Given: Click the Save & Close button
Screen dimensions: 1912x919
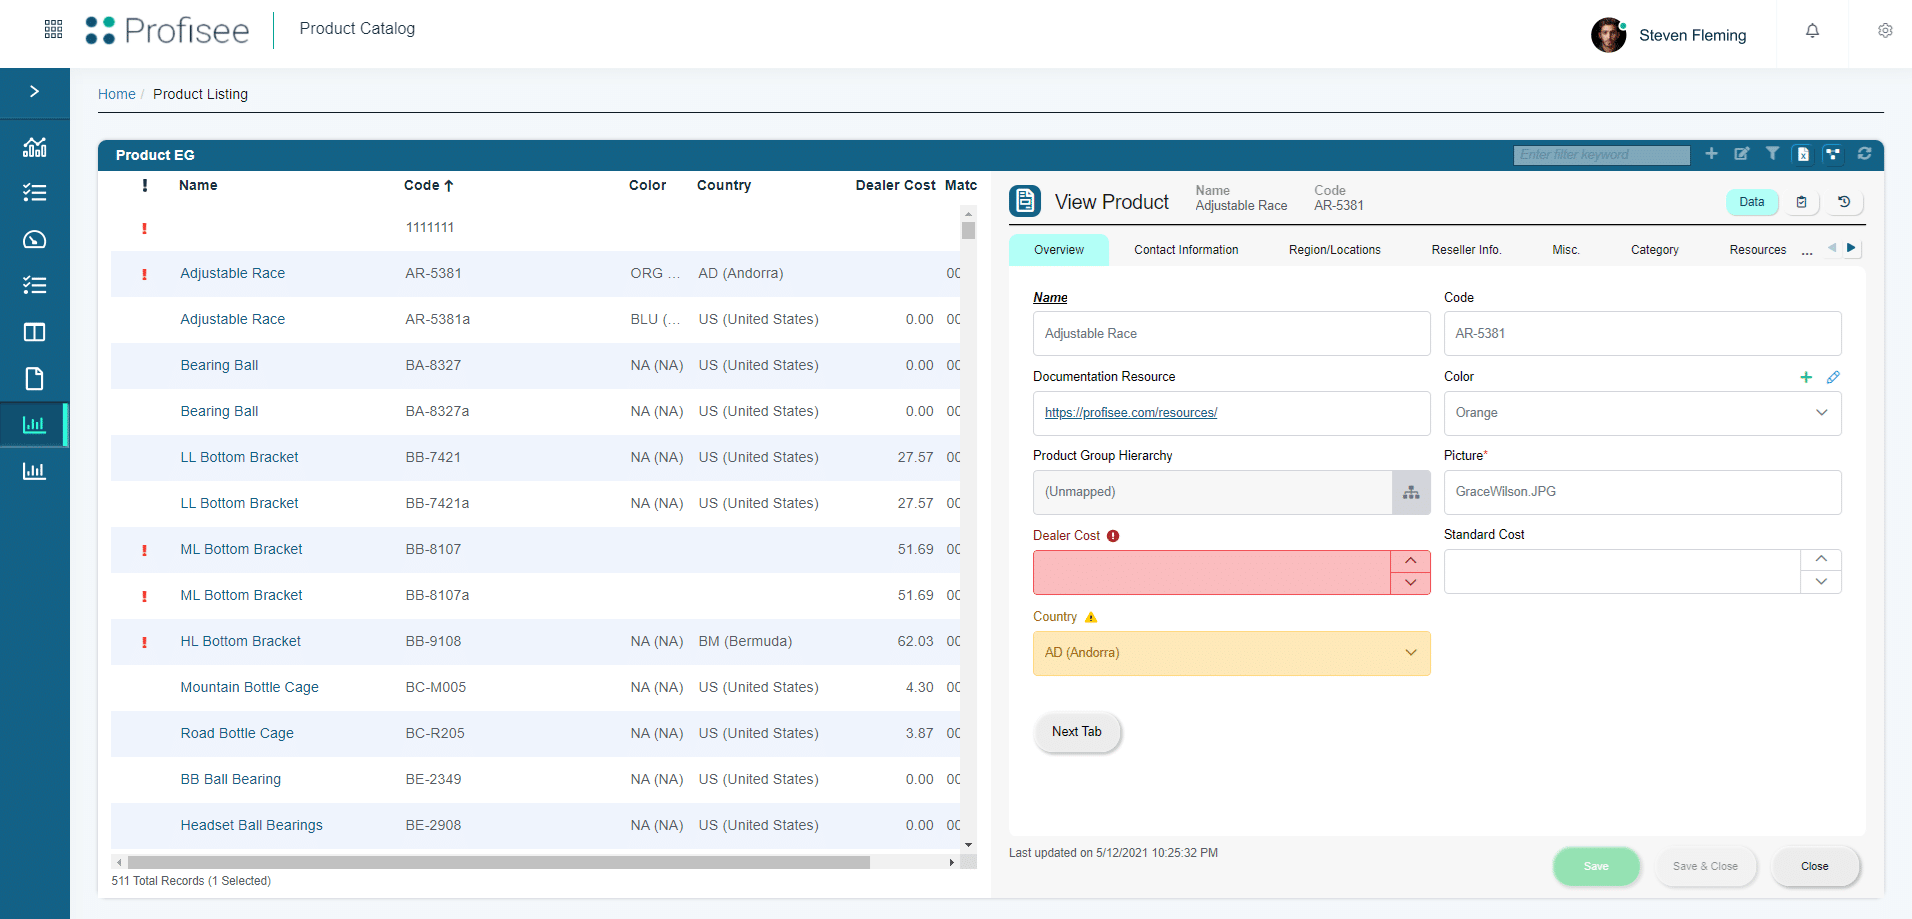Looking at the screenshot, I should click(x=1705, y=866).
